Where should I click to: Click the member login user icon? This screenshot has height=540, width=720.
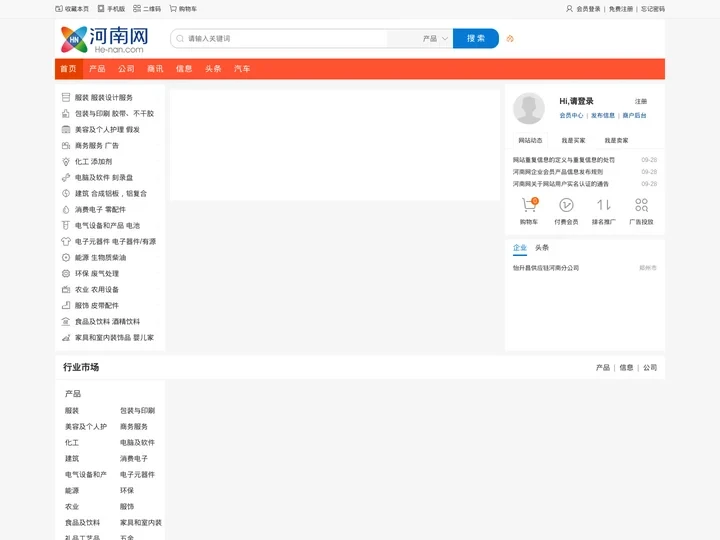click(x=569, y=9)
